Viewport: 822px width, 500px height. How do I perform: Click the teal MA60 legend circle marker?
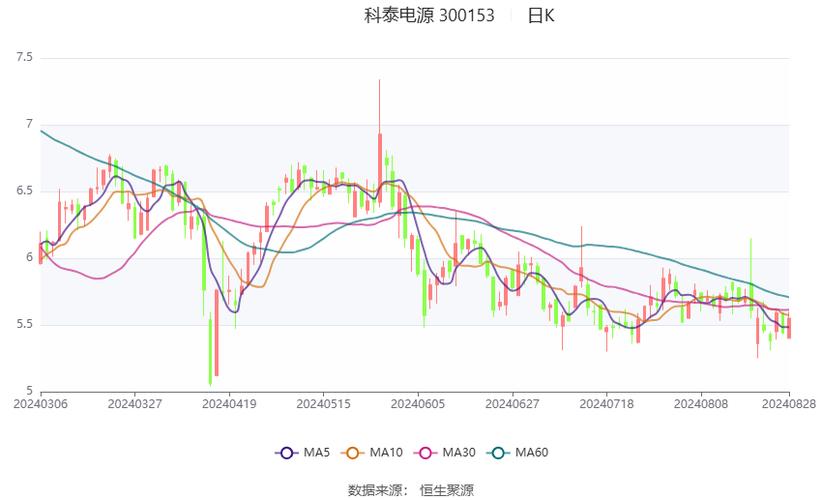click(497, 453)
